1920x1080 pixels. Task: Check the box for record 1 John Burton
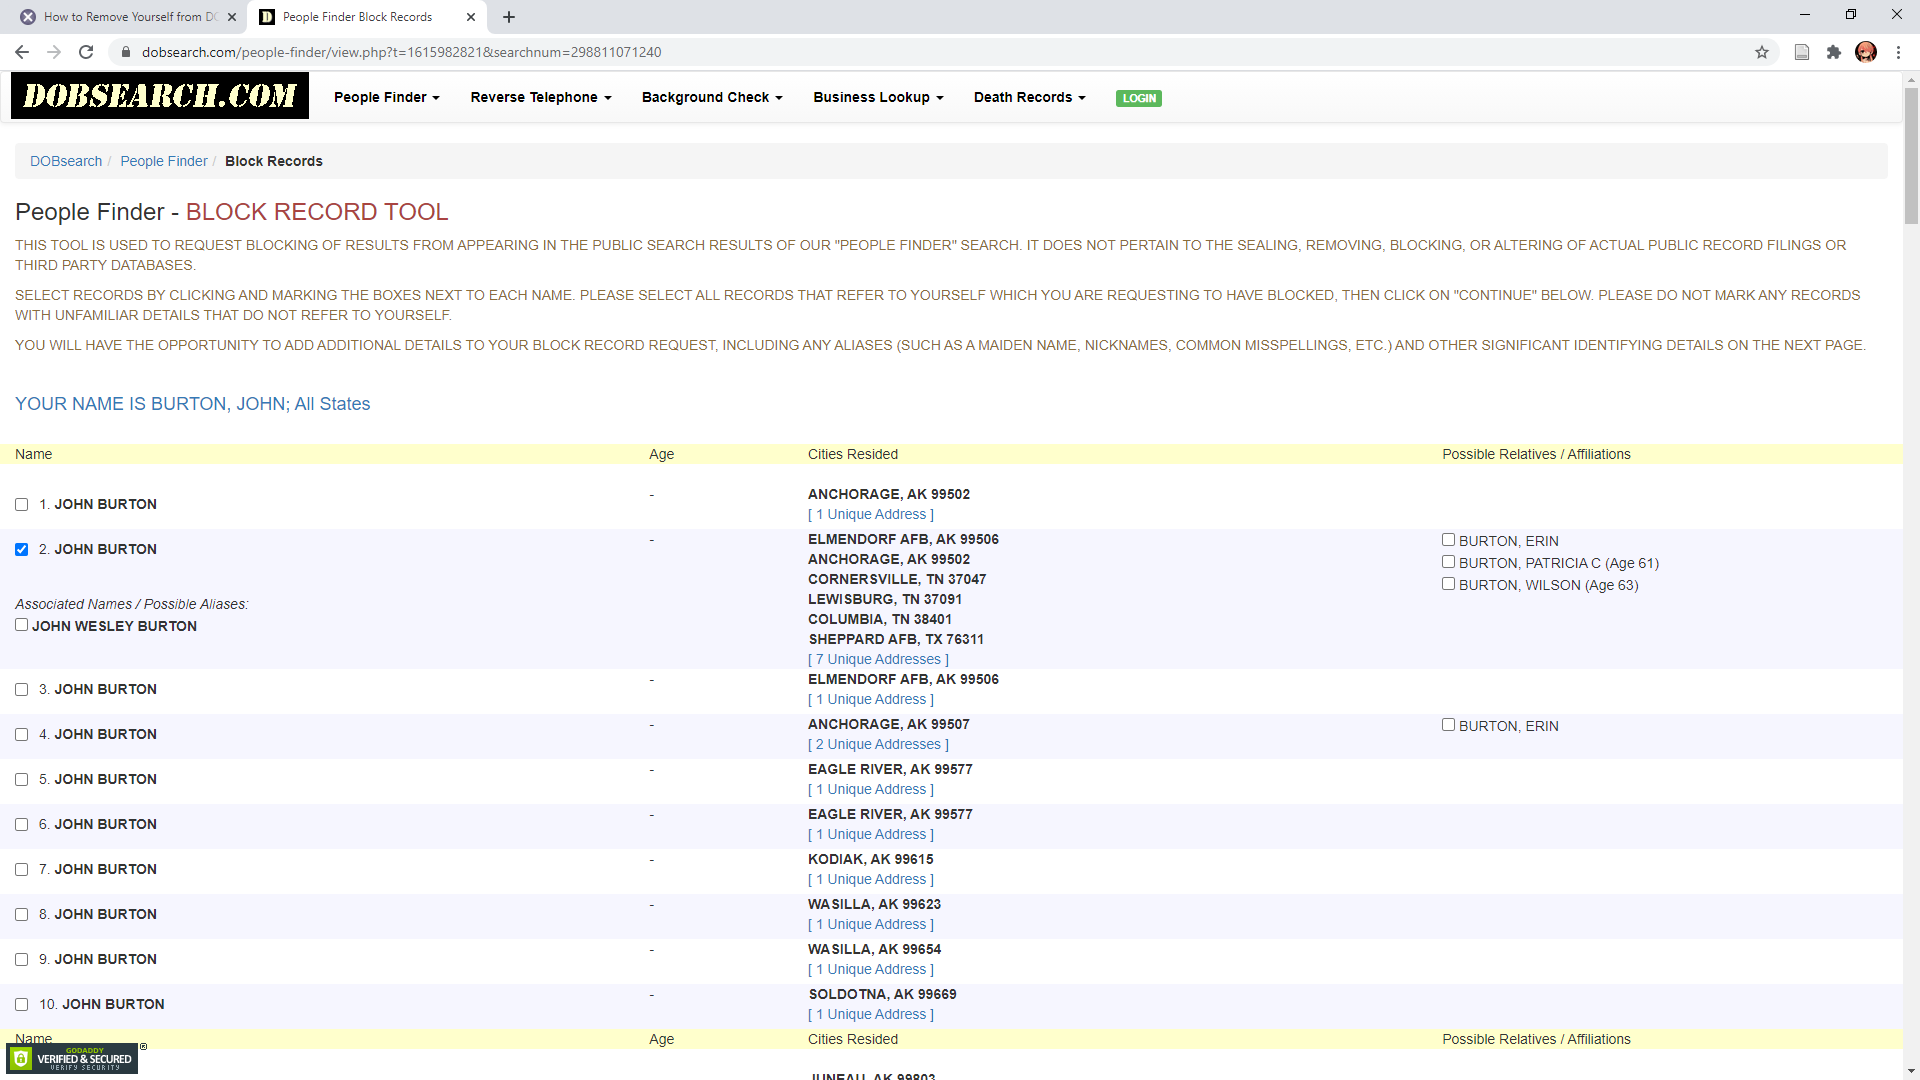pos(21,505)
